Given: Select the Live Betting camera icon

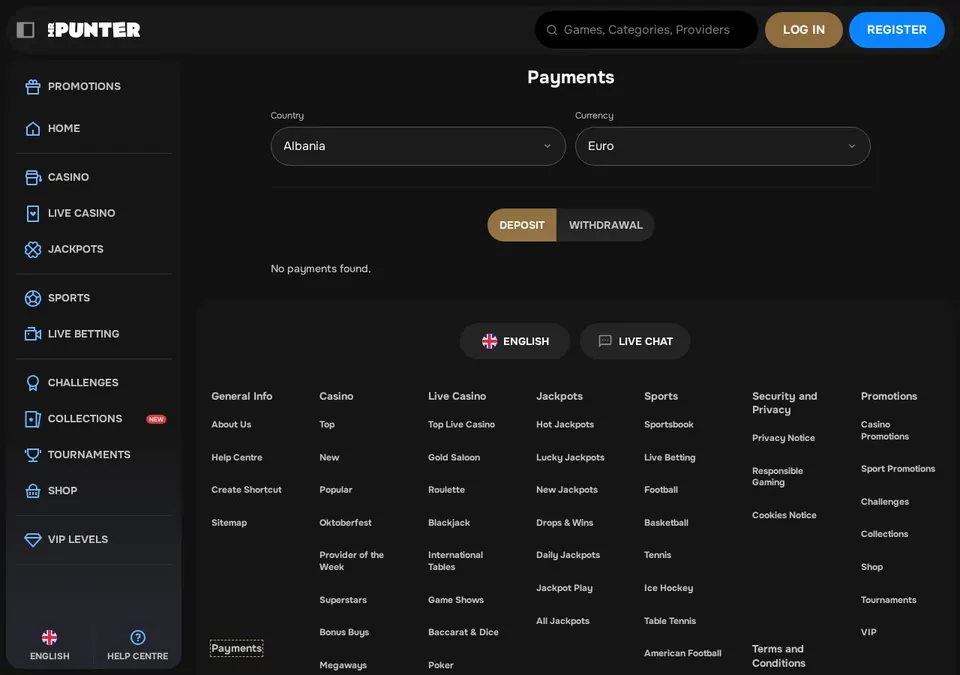Looking at the screenshot, I should (x=33, y=334).
